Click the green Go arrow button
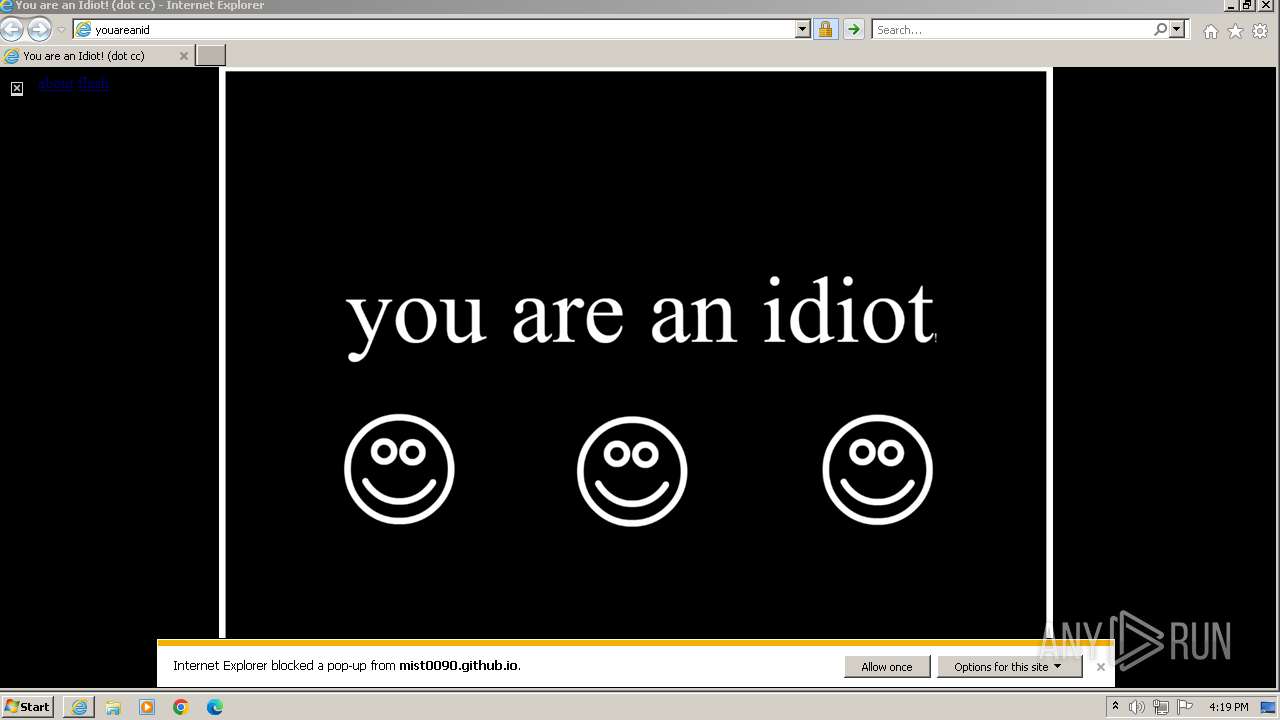 (x=853, y=30)
